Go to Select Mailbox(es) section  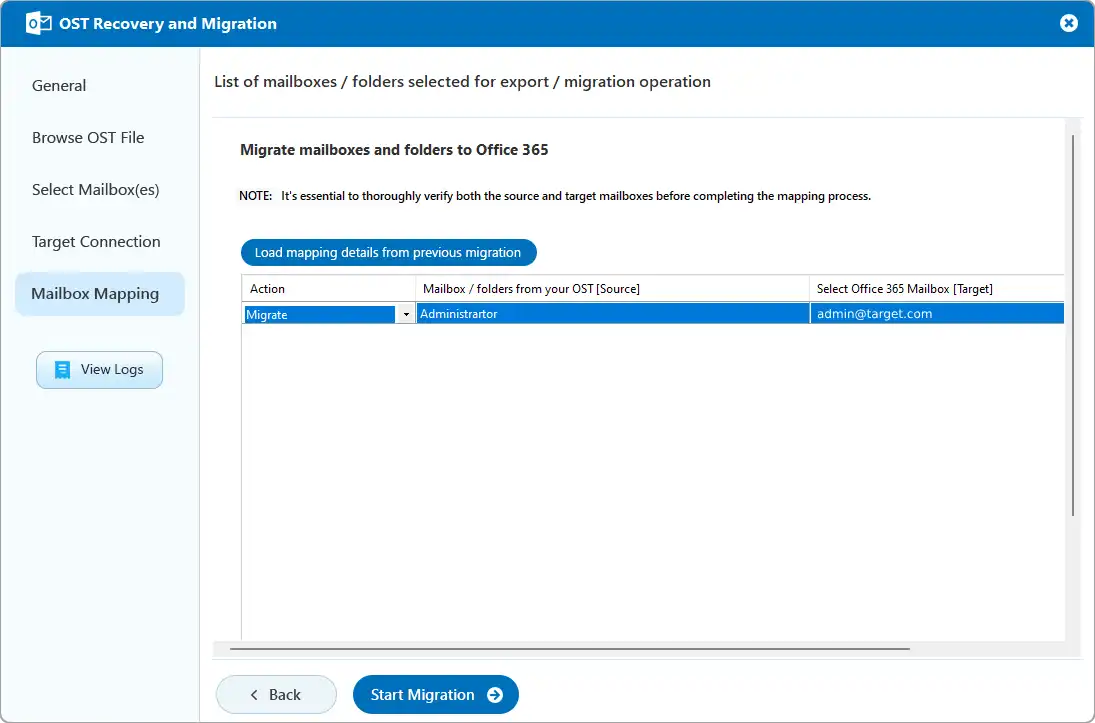94,189
